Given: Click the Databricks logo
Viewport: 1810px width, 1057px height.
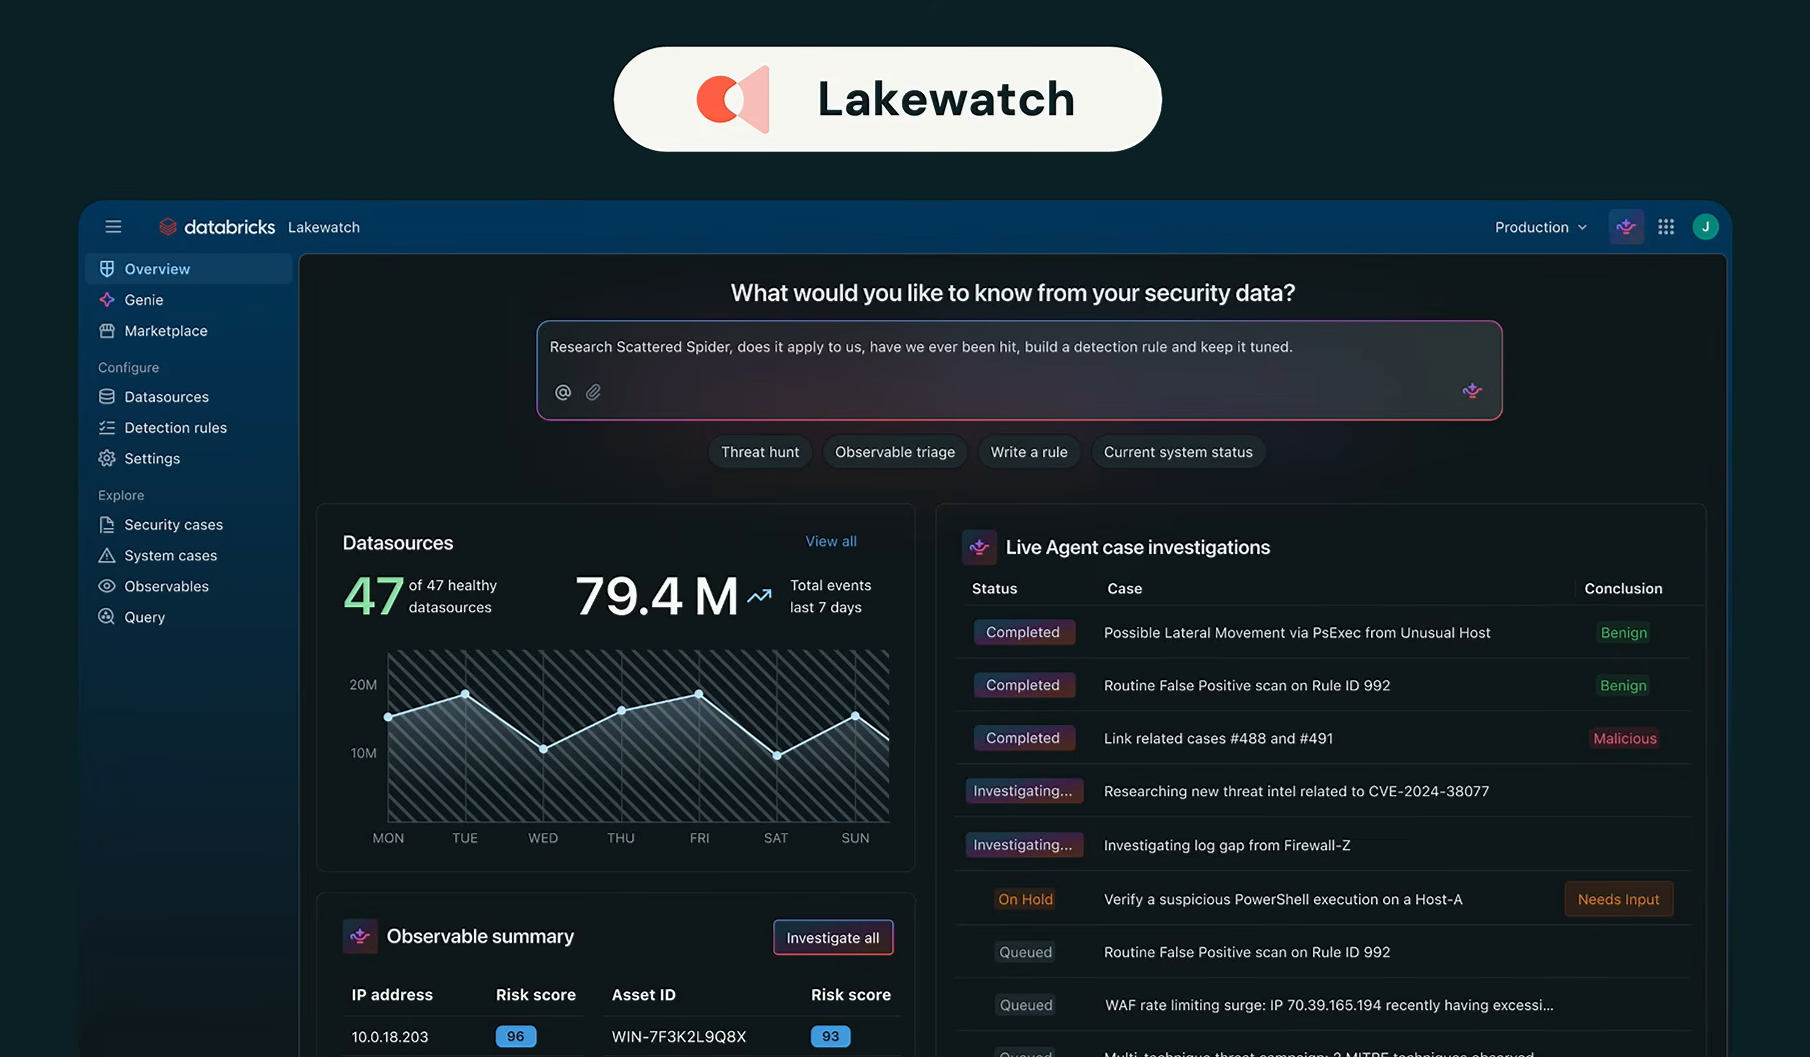Looking at the screenshot, I should [217, 227].
